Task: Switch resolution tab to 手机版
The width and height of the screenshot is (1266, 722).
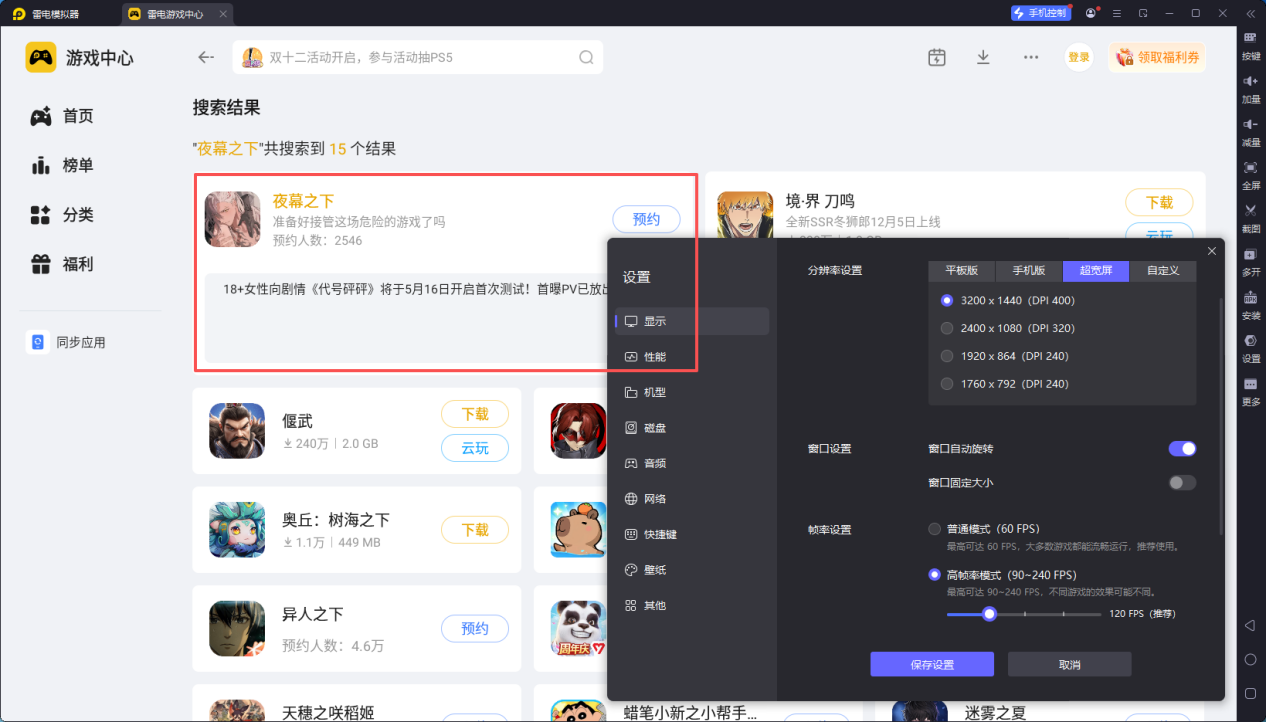Action: [x=1029, y=270]
